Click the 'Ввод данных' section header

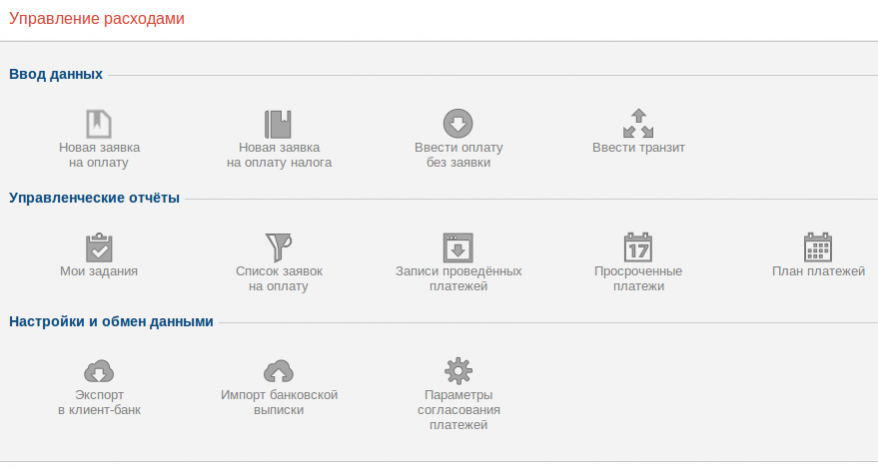(x=56, y=74)
